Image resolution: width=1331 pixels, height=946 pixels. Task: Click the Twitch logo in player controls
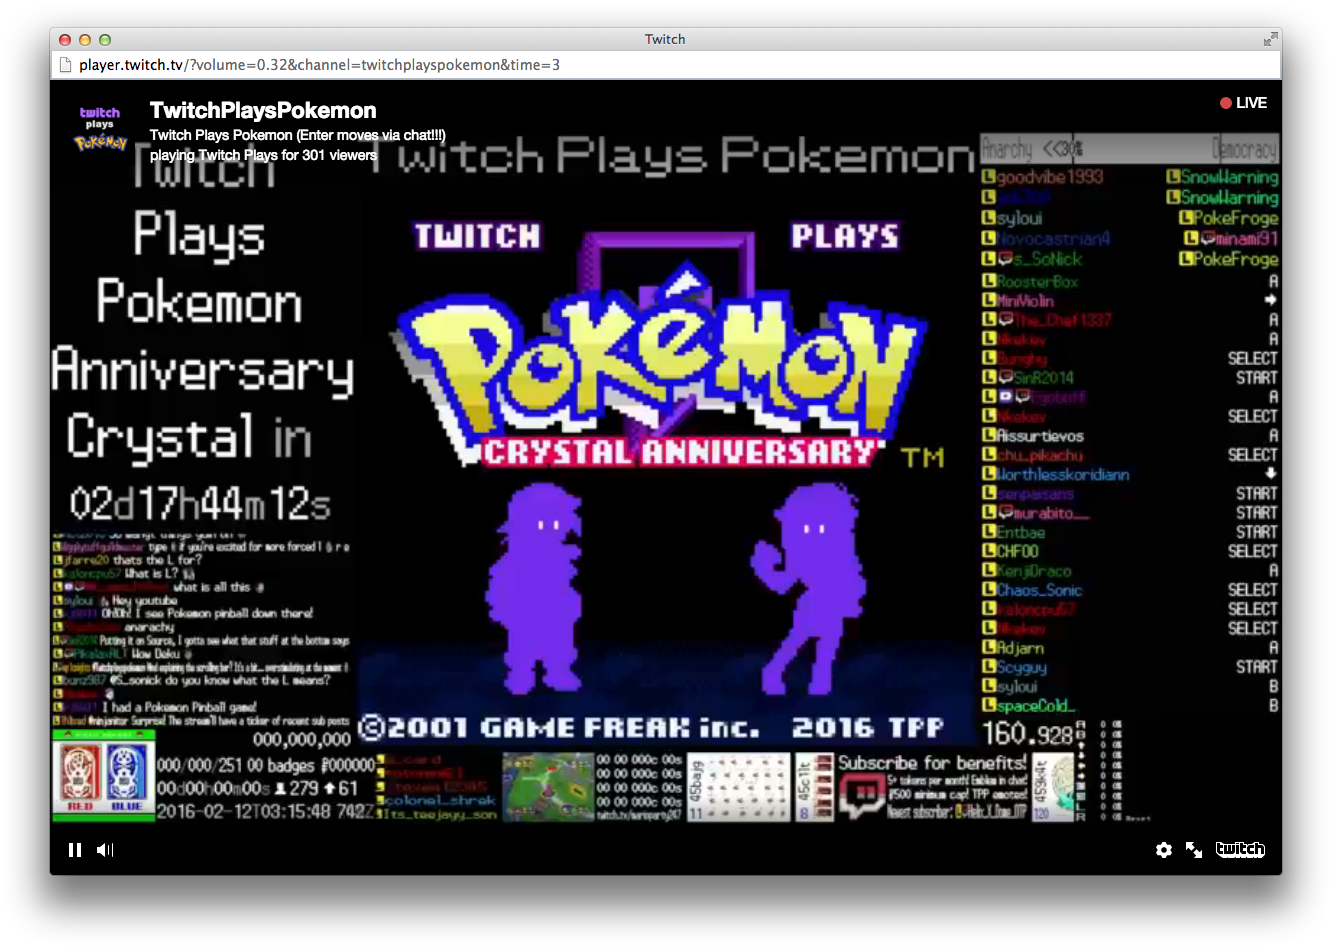coord(1240,850)
